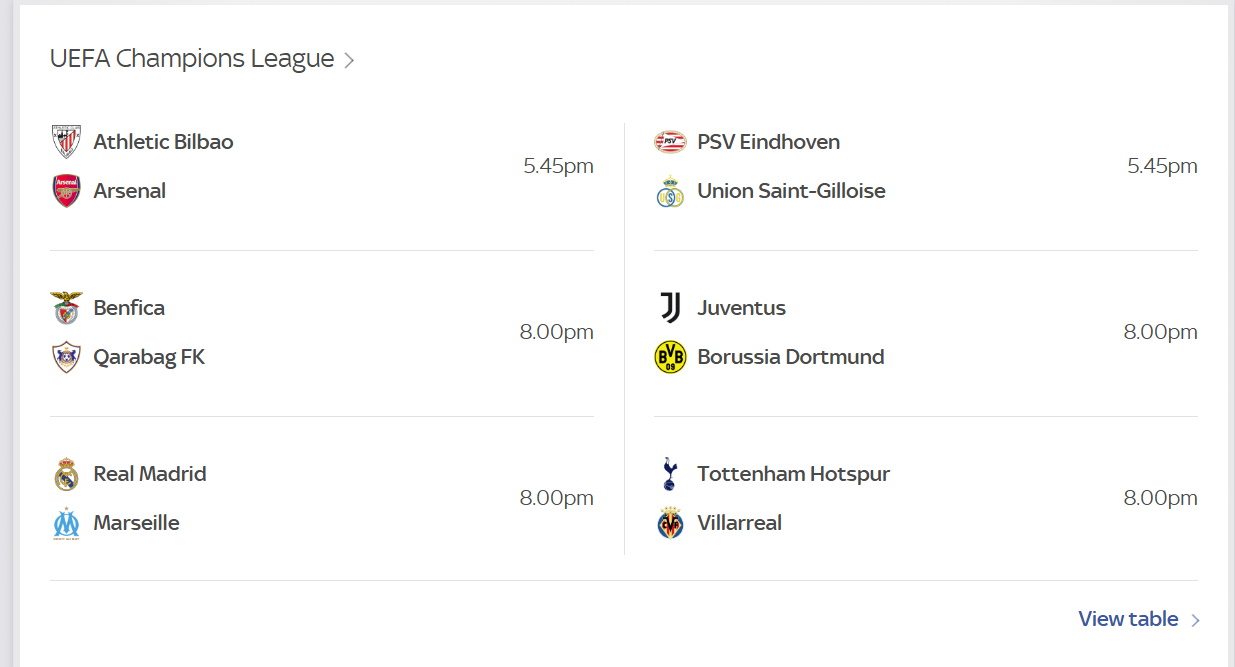Open the Juventus team name link
Screen dimensions: 1235x667
[741, 308]
